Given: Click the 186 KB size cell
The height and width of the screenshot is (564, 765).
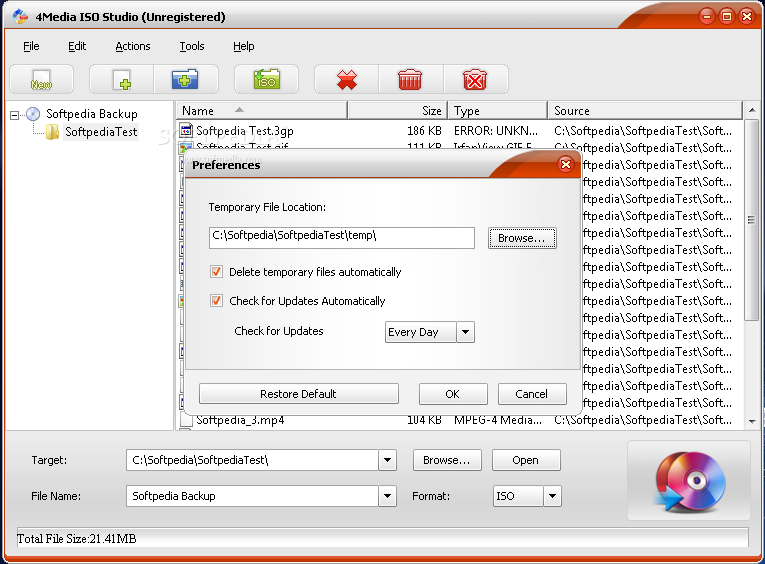Looking at the screenshot, I should tap(424, 131).
